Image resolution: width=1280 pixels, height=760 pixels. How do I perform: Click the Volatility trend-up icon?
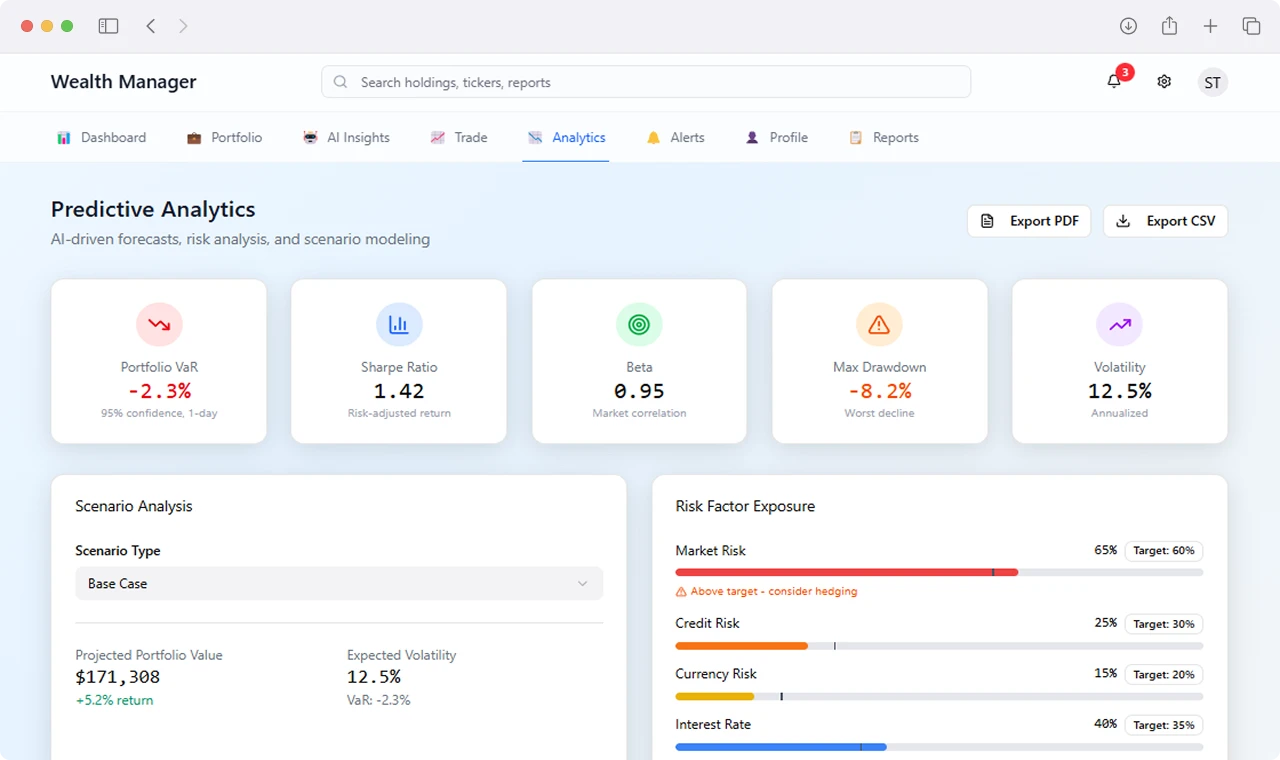pos(1119,324)
